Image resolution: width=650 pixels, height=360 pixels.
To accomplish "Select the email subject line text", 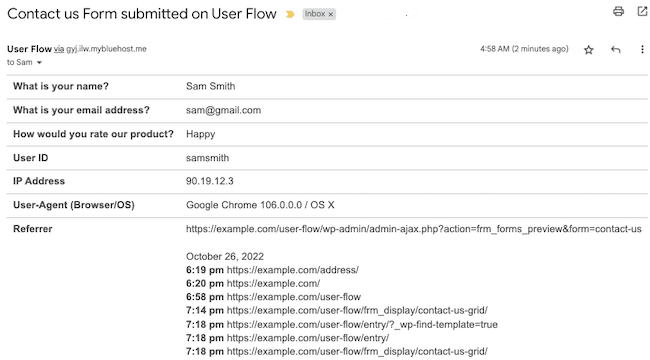I will 142,14.
